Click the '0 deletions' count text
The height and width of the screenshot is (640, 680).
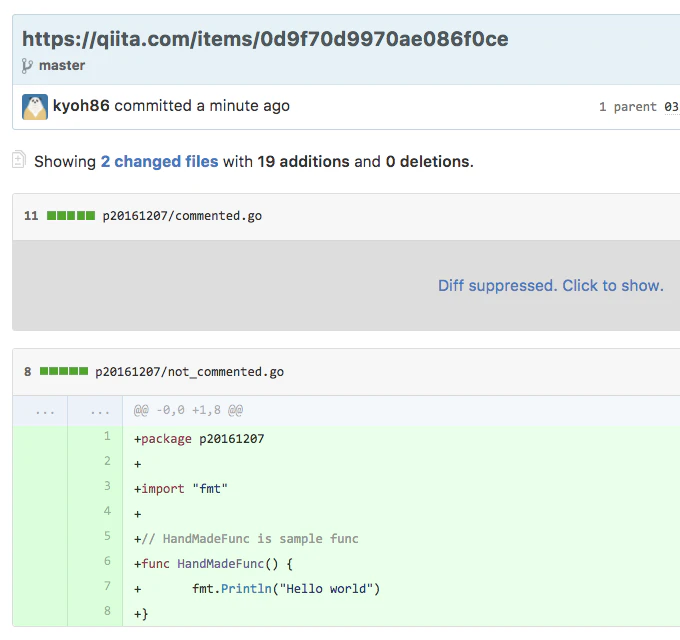[428, 161]
